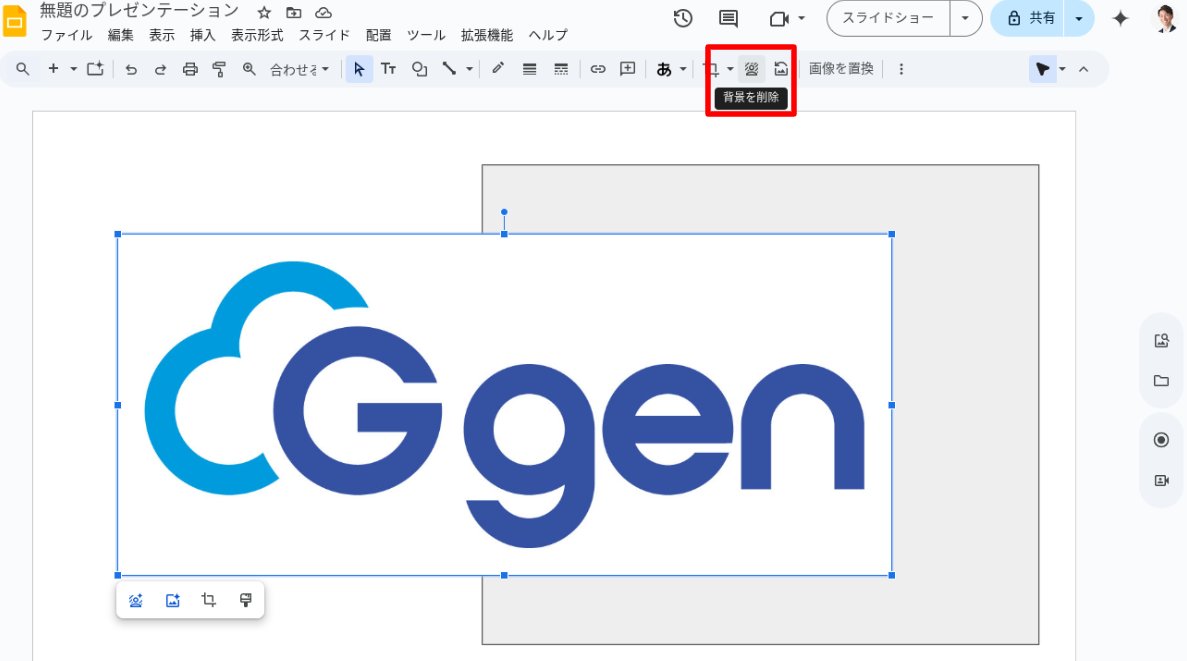Expand the crop mask shape dropdown
Image resolution: width=1187 pixels, height=661 pixels.
730,69
